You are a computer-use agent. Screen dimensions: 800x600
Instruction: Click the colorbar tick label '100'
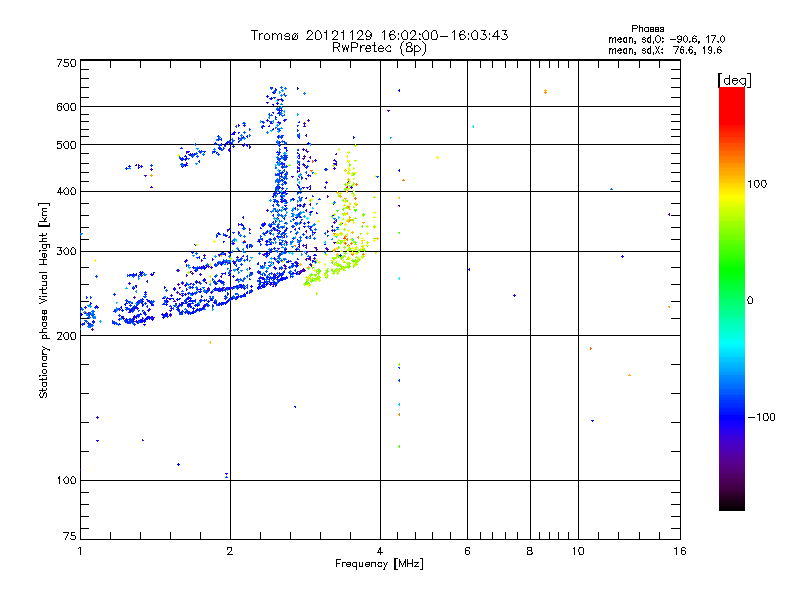[757, 184]
